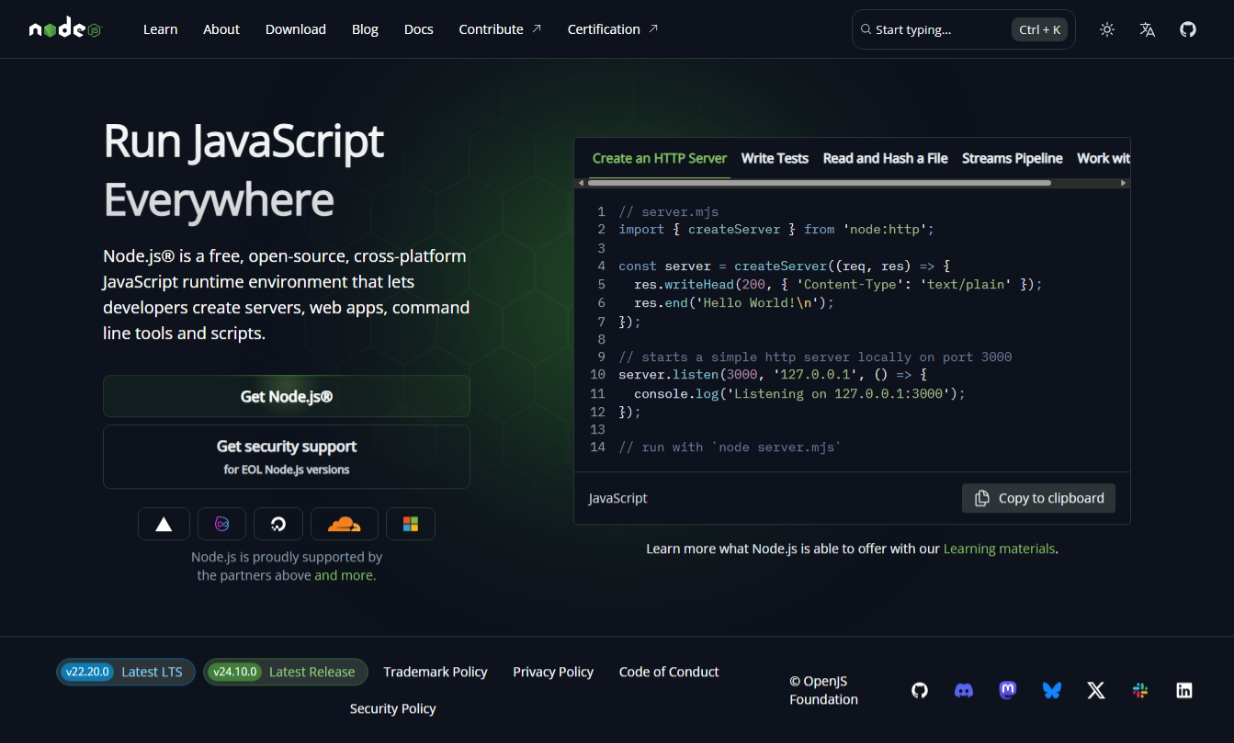Click the v22.20.0 Latest LTS badge

[x=125, y=672]
